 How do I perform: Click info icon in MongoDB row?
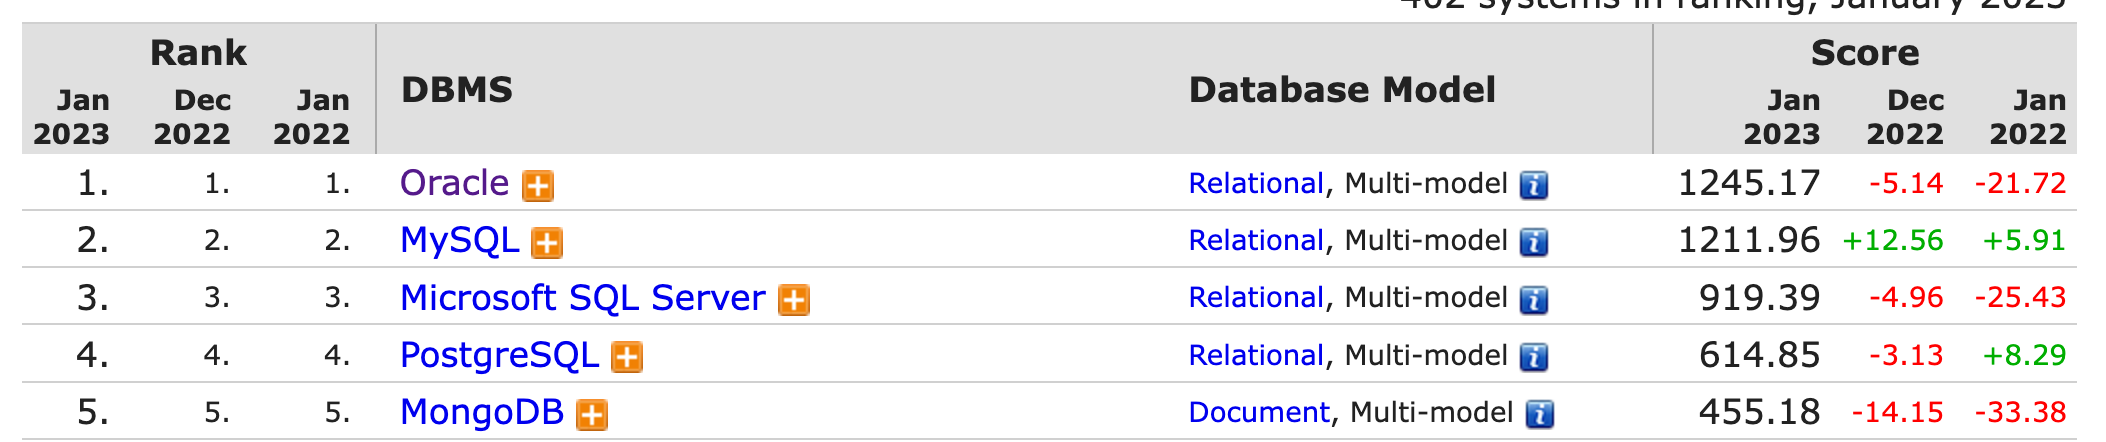[1540, 415]
